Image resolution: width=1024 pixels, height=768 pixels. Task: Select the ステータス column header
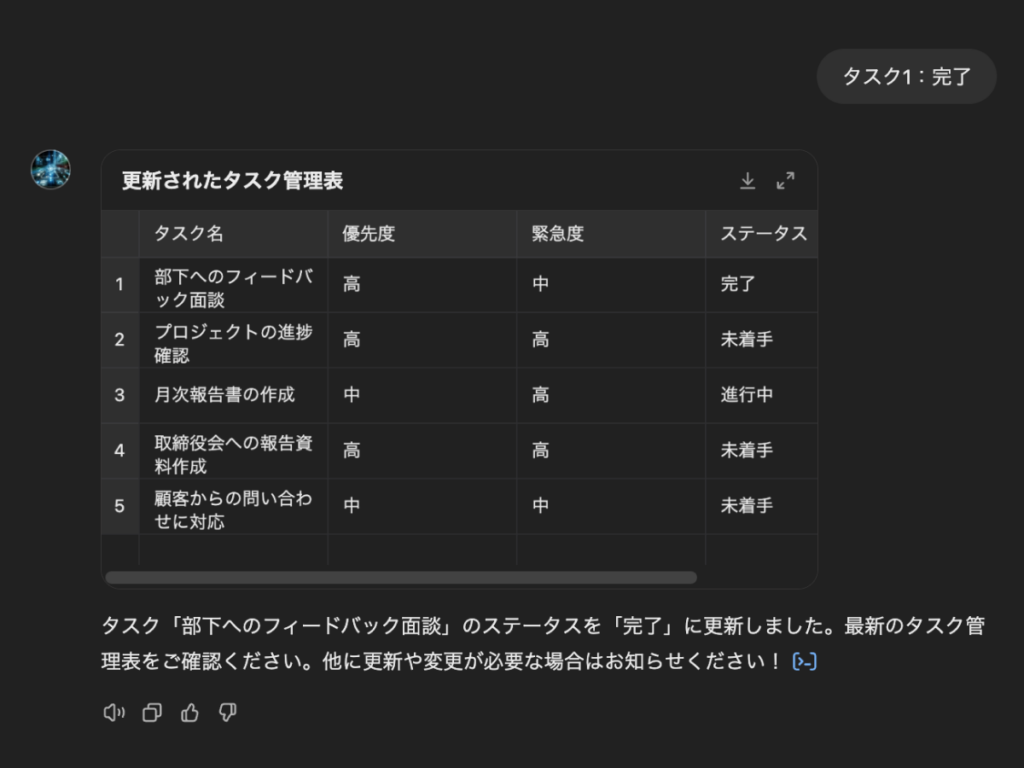(x=762, y=234)
